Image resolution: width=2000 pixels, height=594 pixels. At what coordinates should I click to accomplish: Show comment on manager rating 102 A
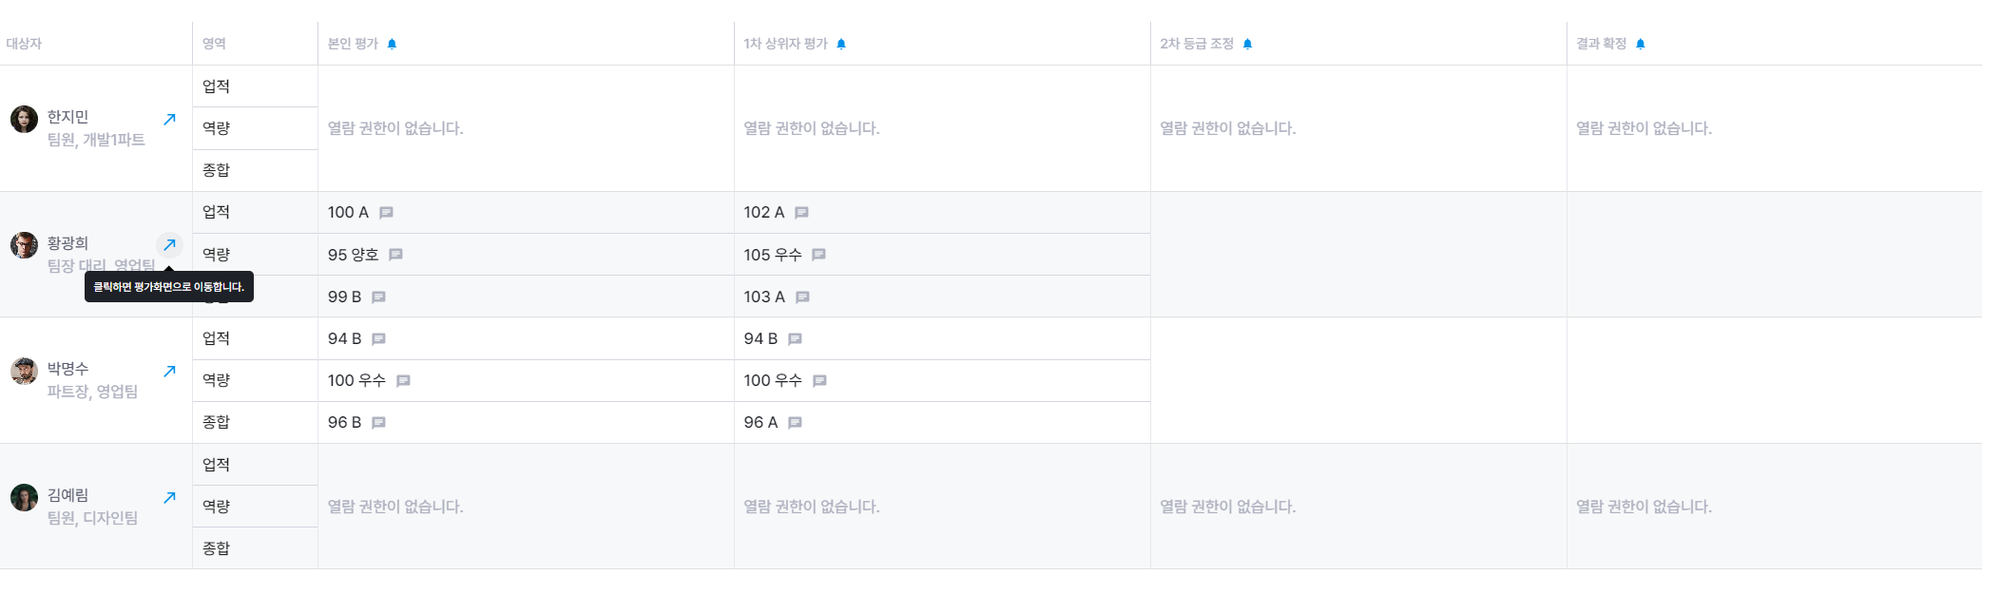tap(802, 213)
